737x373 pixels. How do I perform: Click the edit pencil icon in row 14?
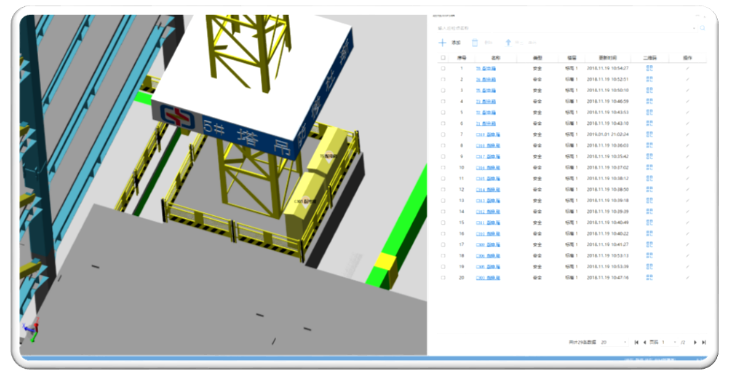click(688, 212)
